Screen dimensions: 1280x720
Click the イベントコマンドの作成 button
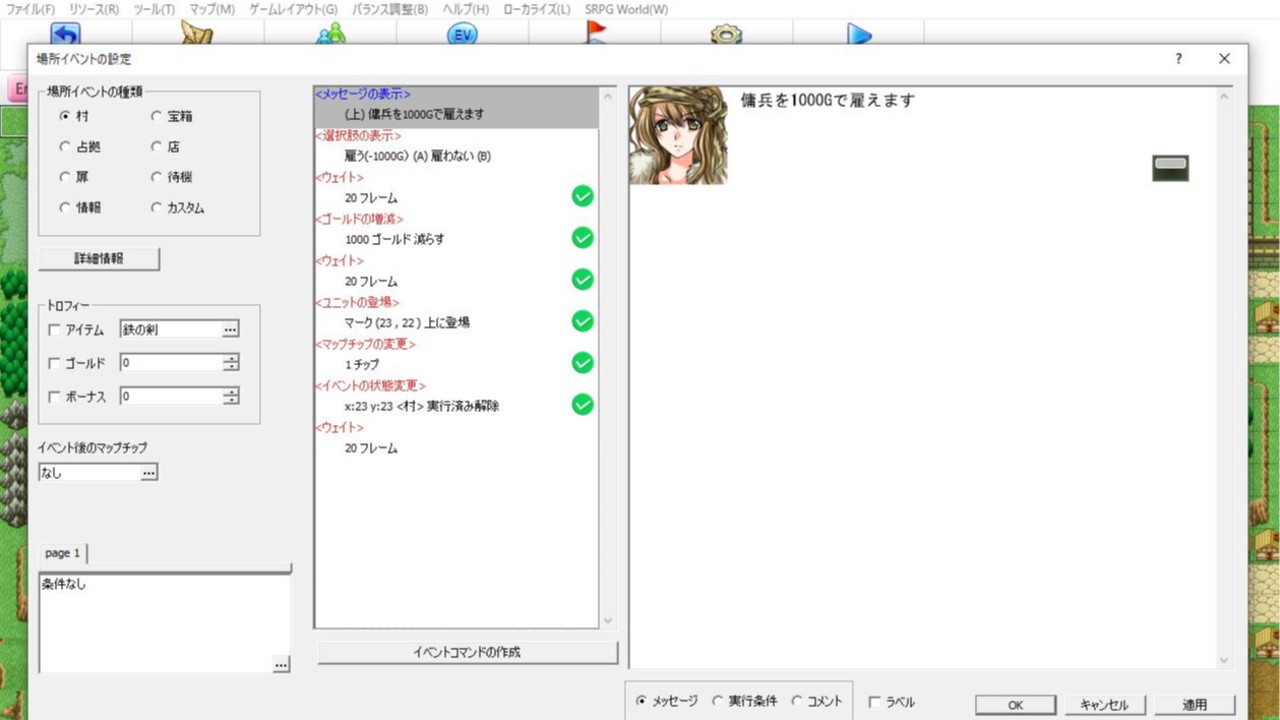click(x=466, y=651)
